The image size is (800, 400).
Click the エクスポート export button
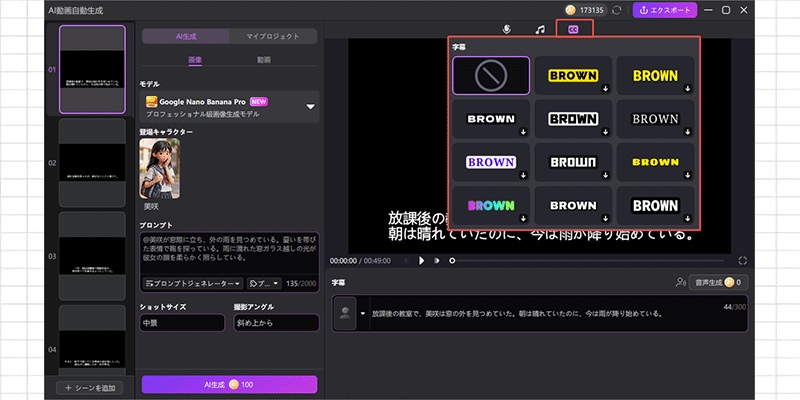665,10
